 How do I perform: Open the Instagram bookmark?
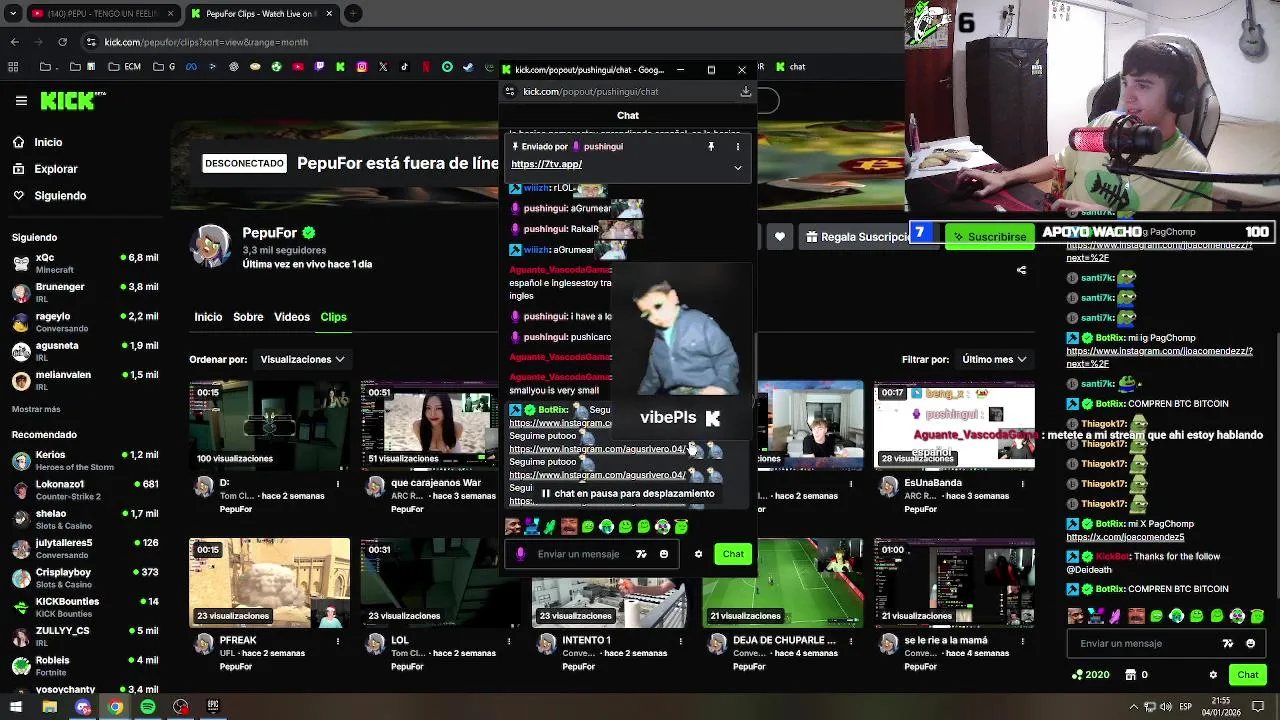click(x=361, y=67)
